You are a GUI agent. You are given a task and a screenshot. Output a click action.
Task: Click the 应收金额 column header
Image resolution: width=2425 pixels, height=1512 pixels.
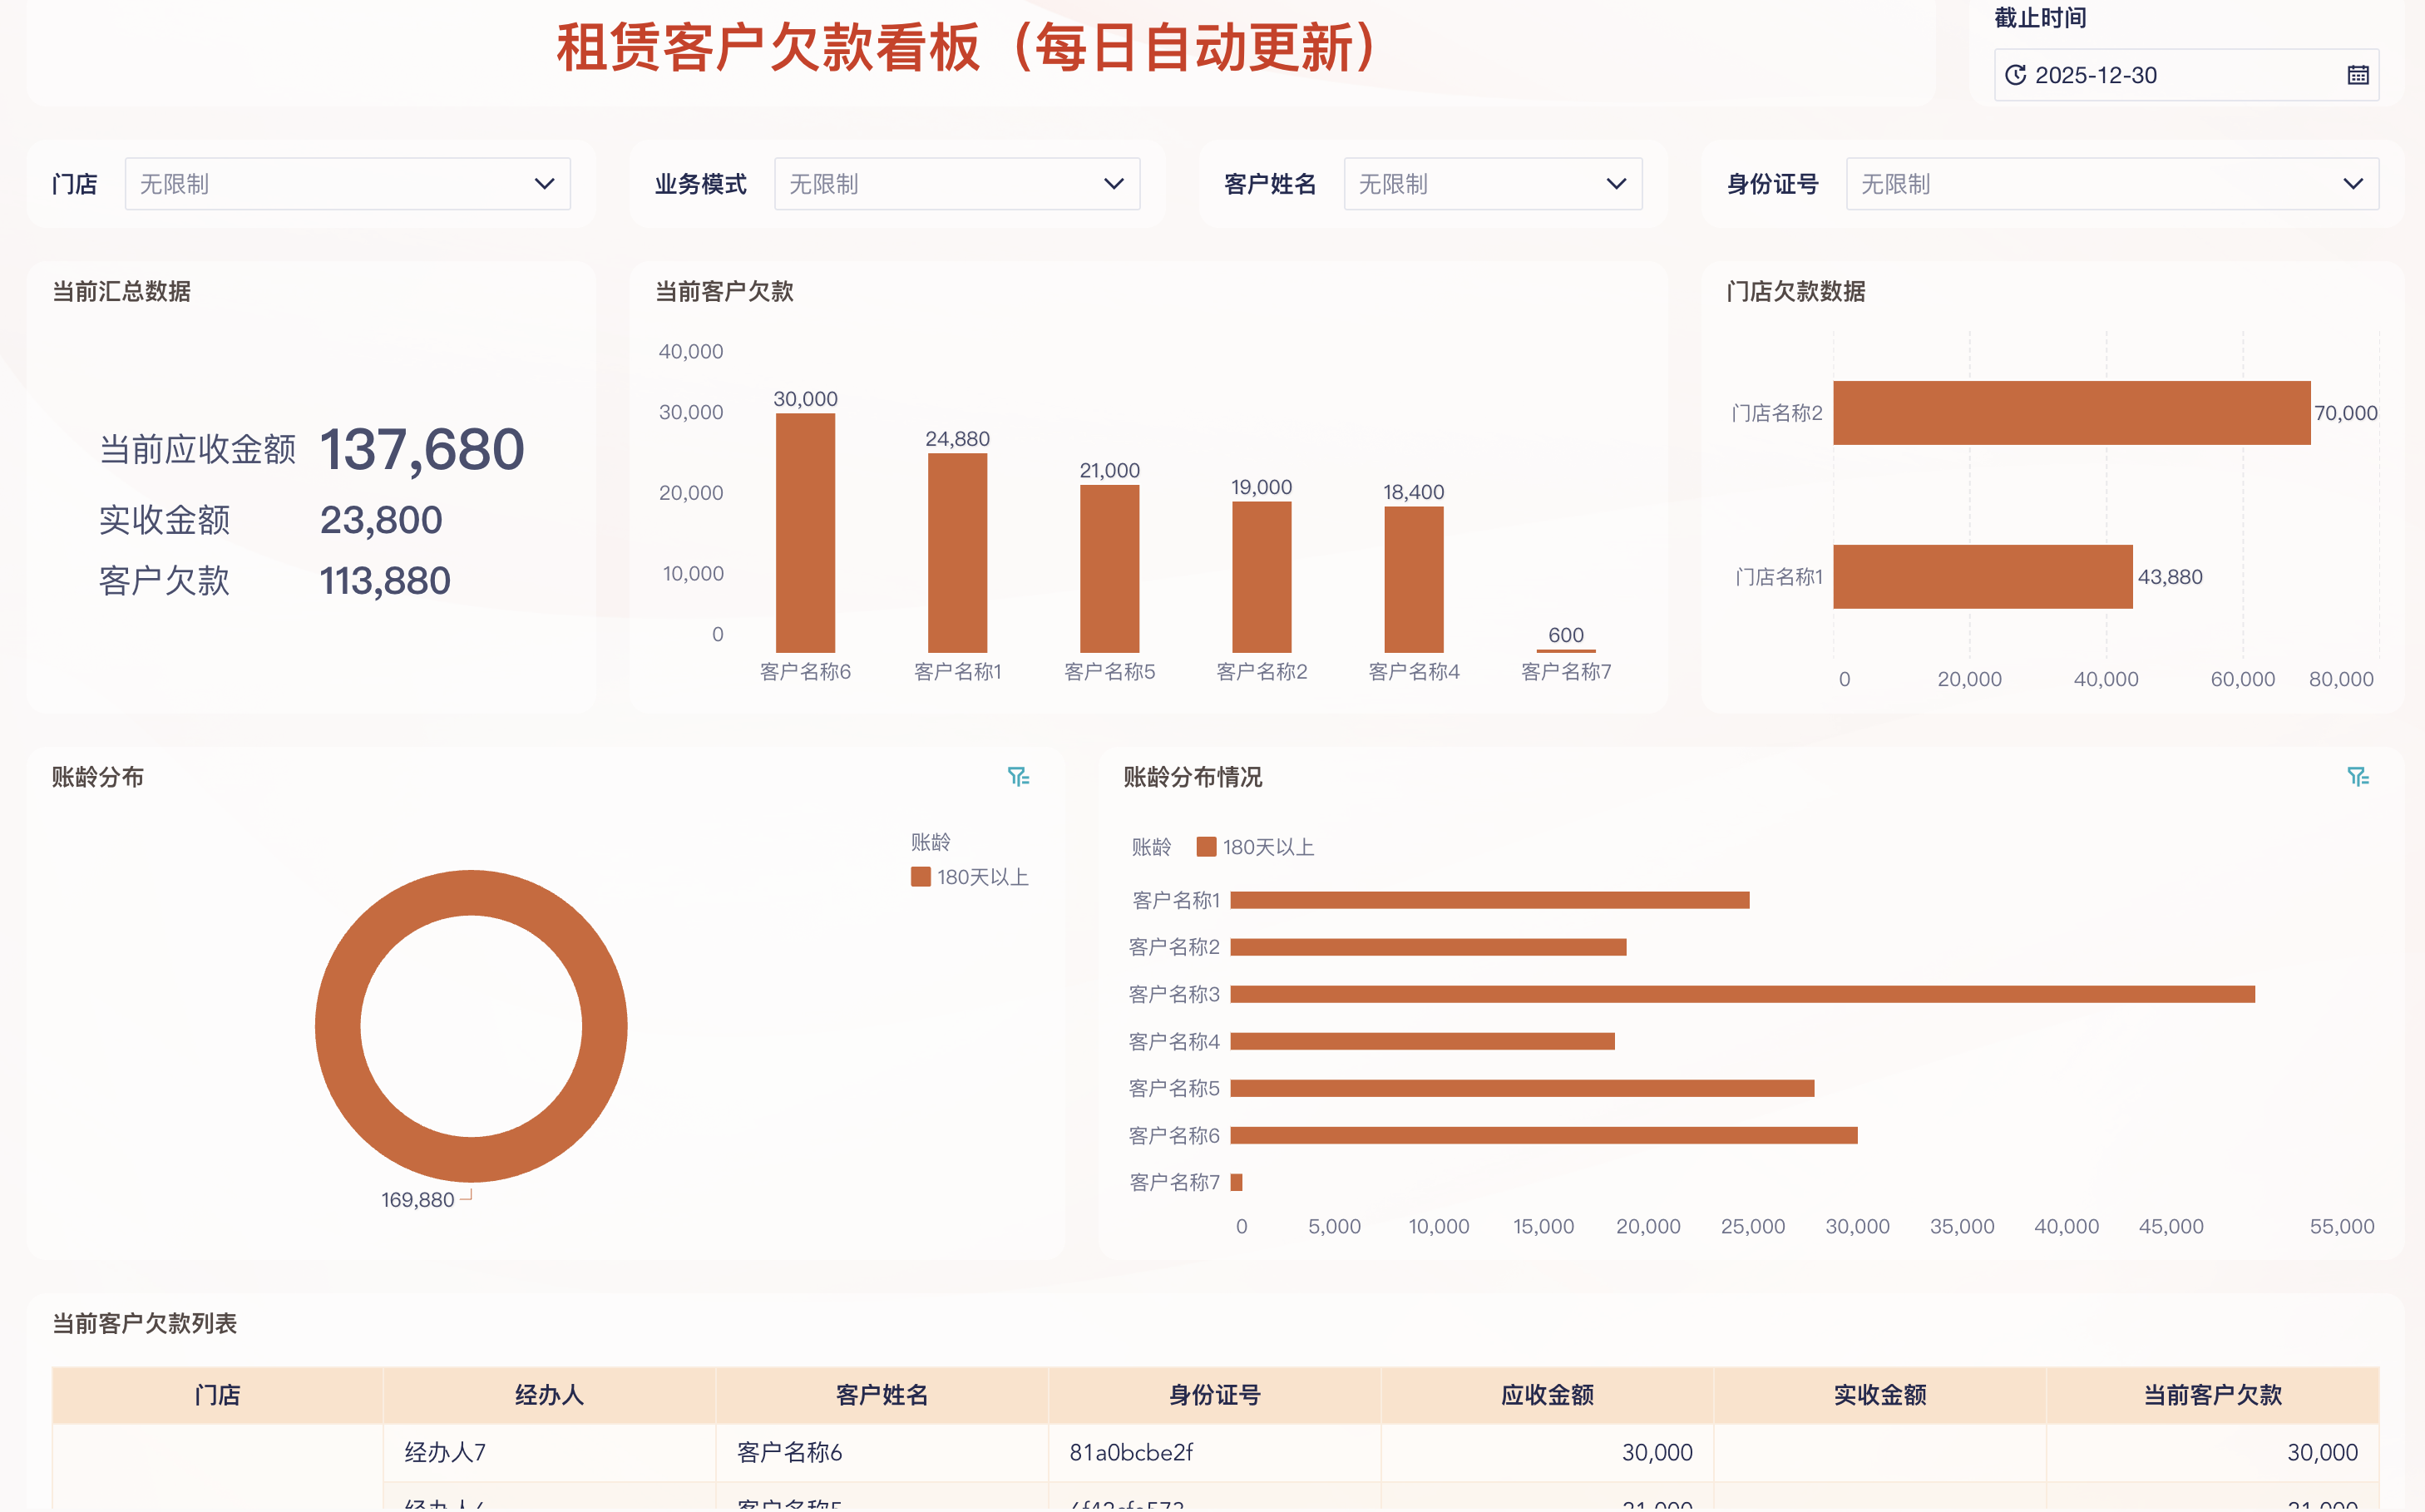pos(1546,1395)
